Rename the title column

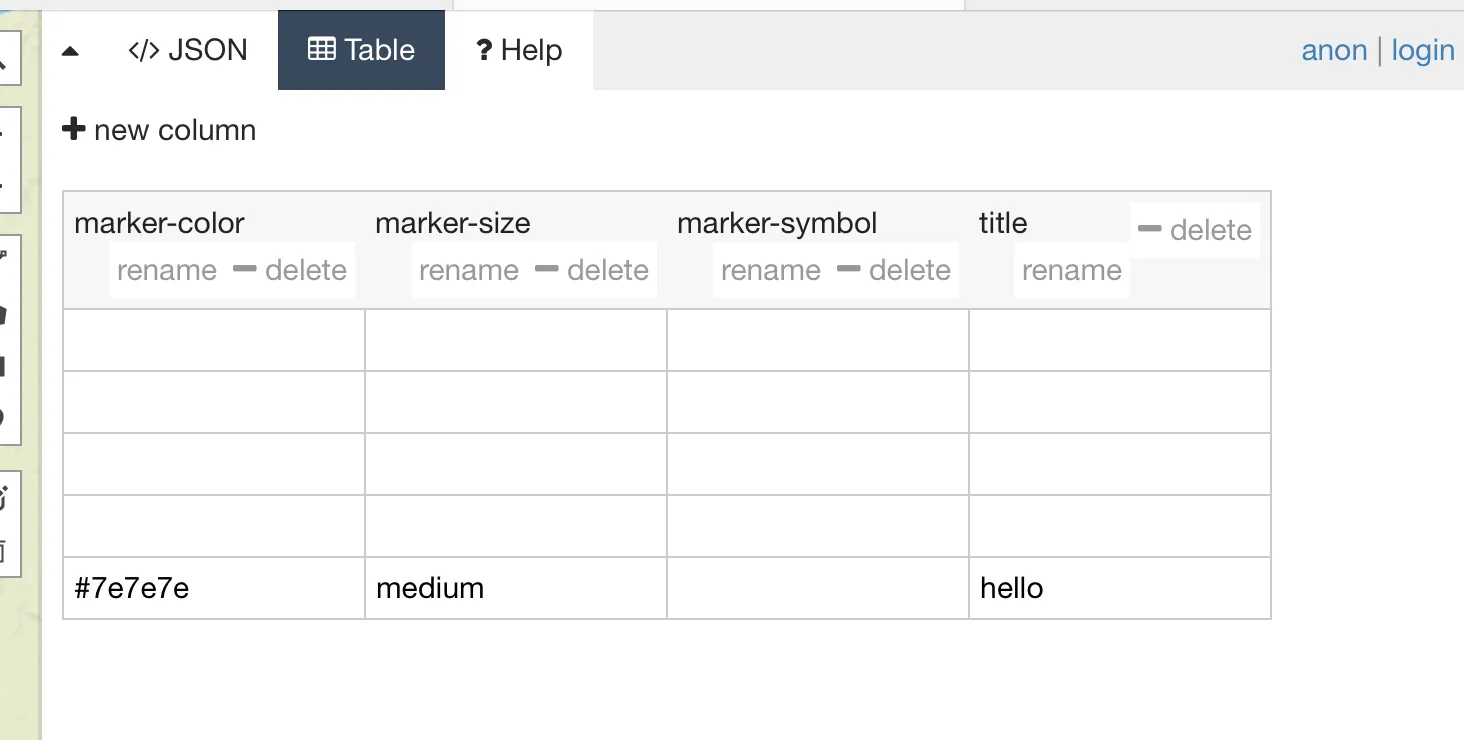click(1071, 270)
